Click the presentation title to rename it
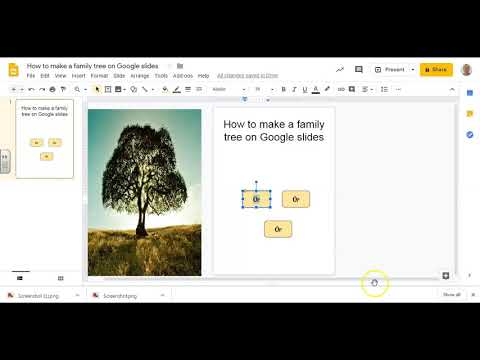Image resolution: width=480 pixels, height=360 pixels. coord(92,66)
